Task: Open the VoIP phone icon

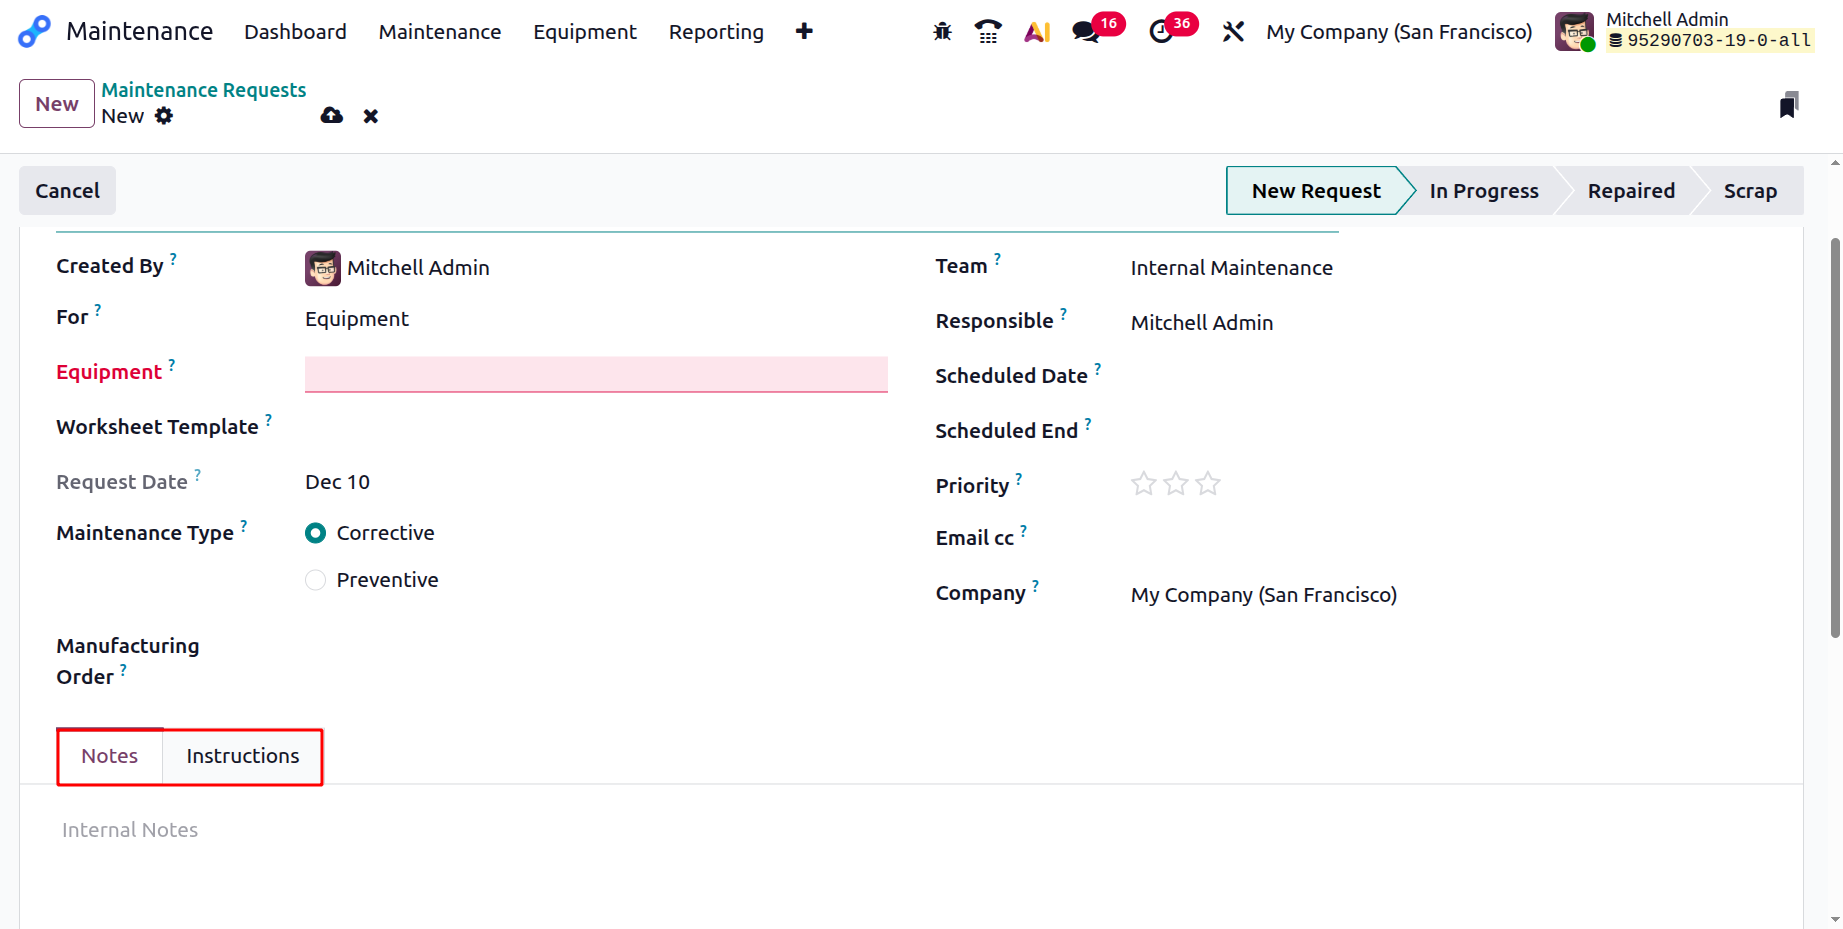Action: pos(988,32)
